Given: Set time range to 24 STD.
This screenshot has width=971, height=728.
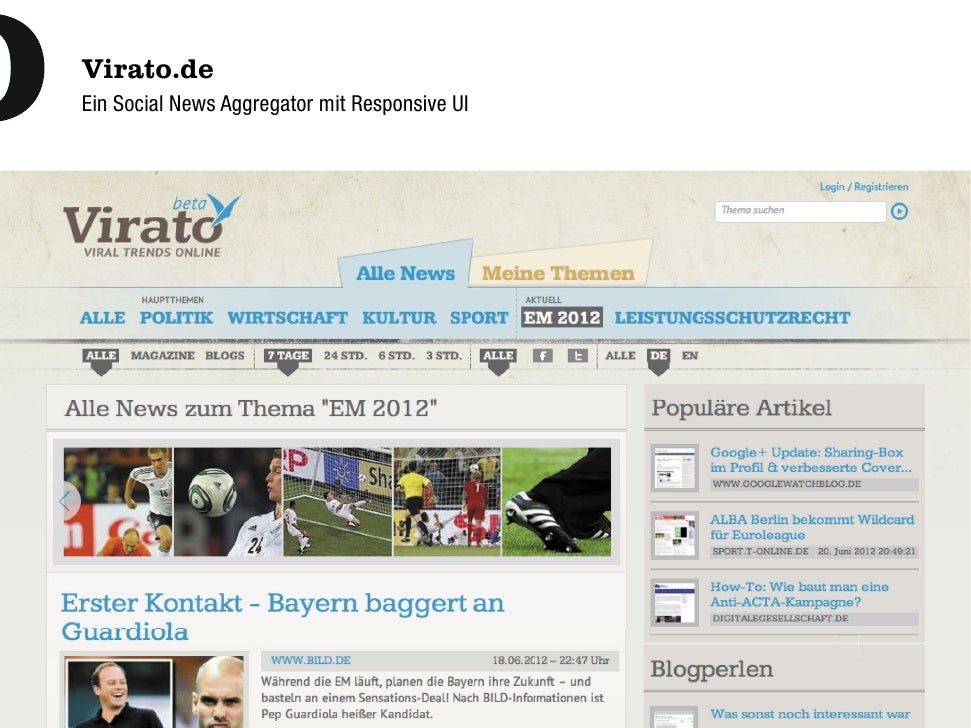Looking at the screenshot, I should (x=346, y=355).
